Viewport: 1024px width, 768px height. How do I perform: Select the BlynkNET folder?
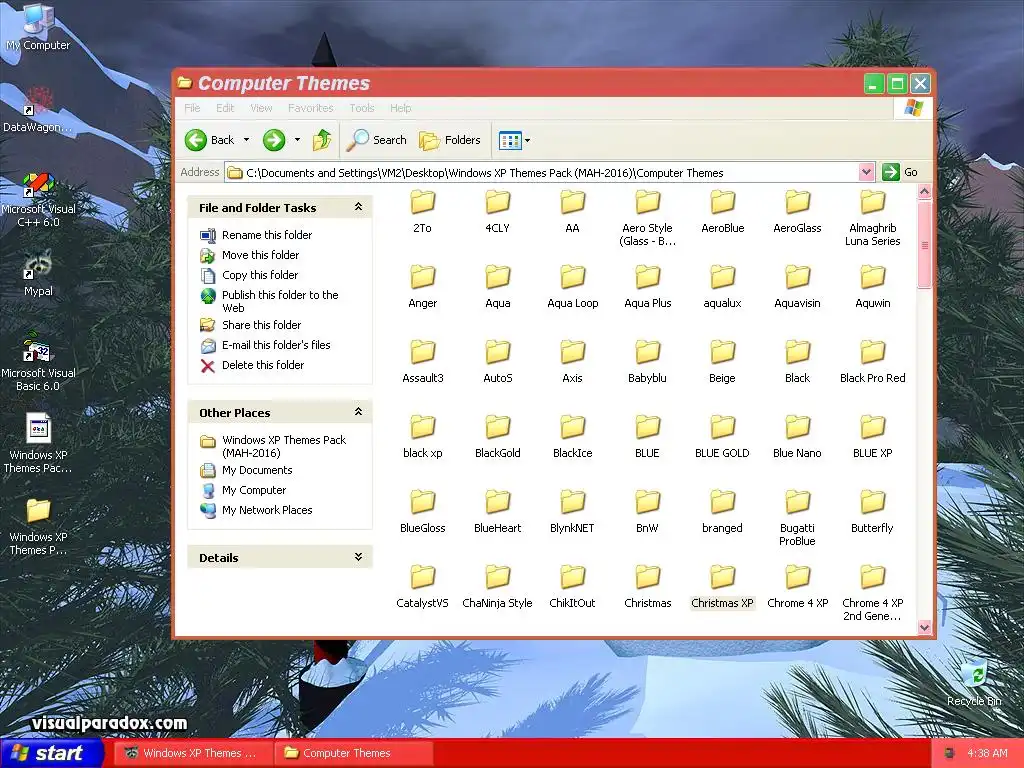[x=573, y=511]
